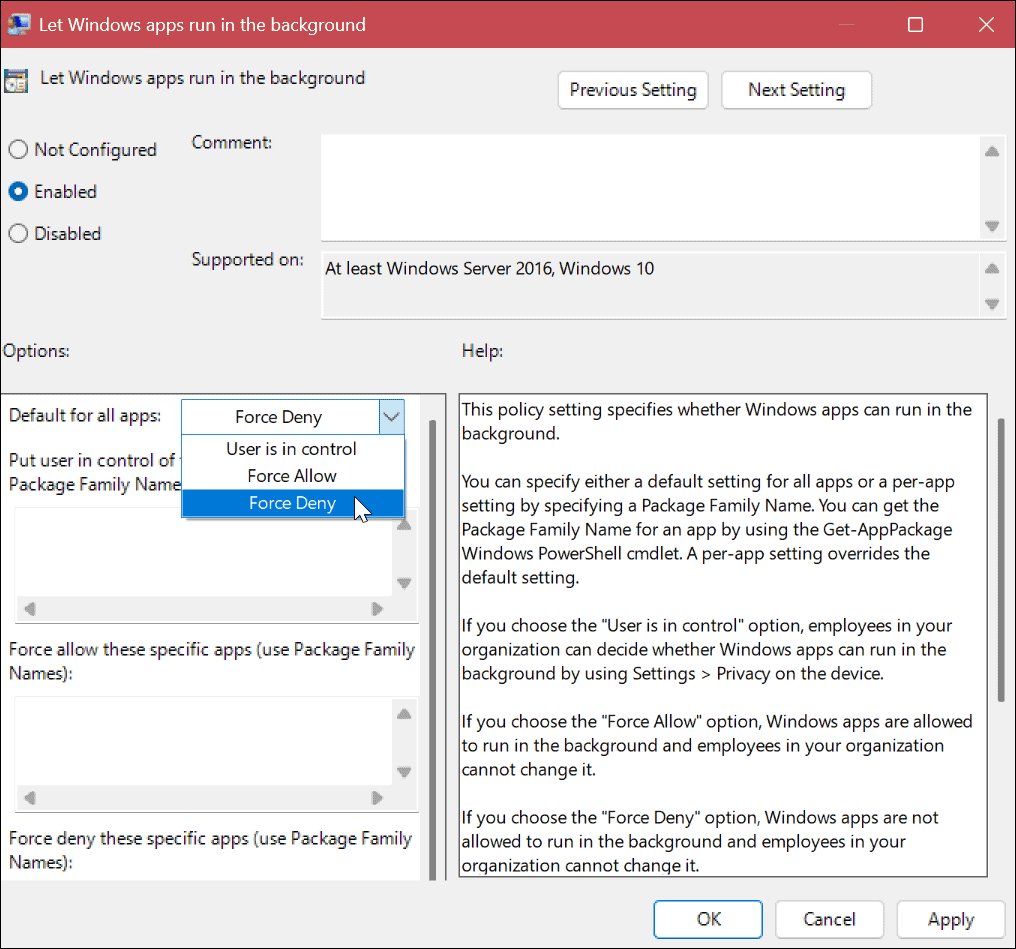
Task: Click the policy setting icon beside the heading
Action: [16, 82]
